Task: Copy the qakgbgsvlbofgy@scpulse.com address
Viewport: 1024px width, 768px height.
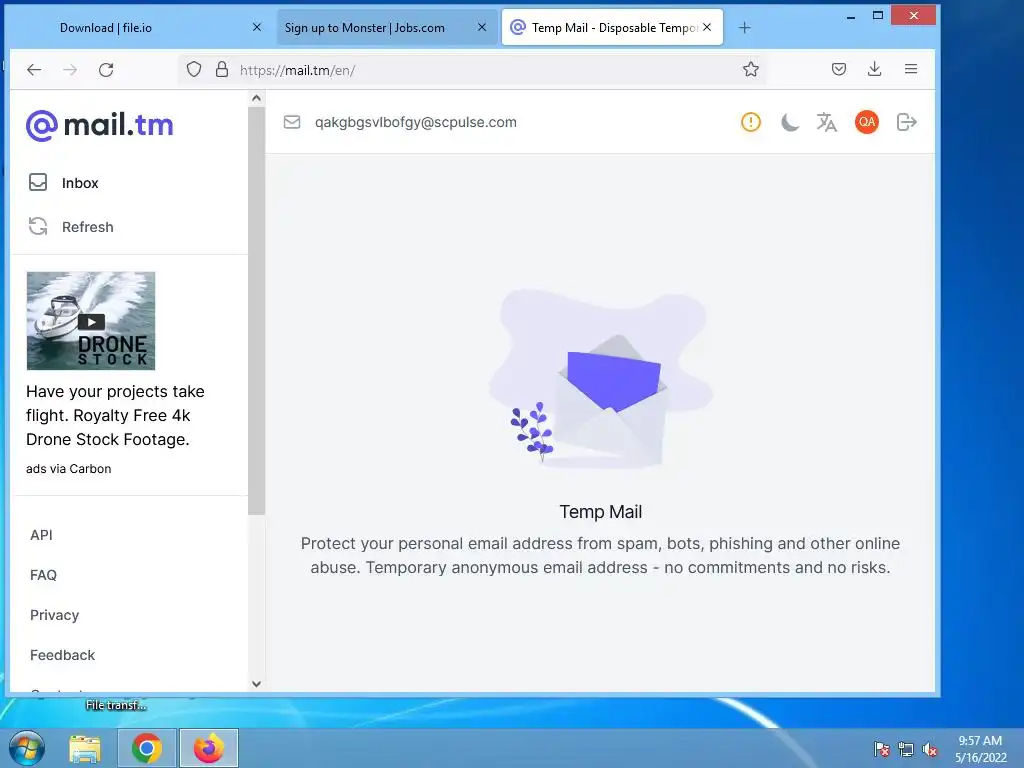Action: [x=415, y=122]
